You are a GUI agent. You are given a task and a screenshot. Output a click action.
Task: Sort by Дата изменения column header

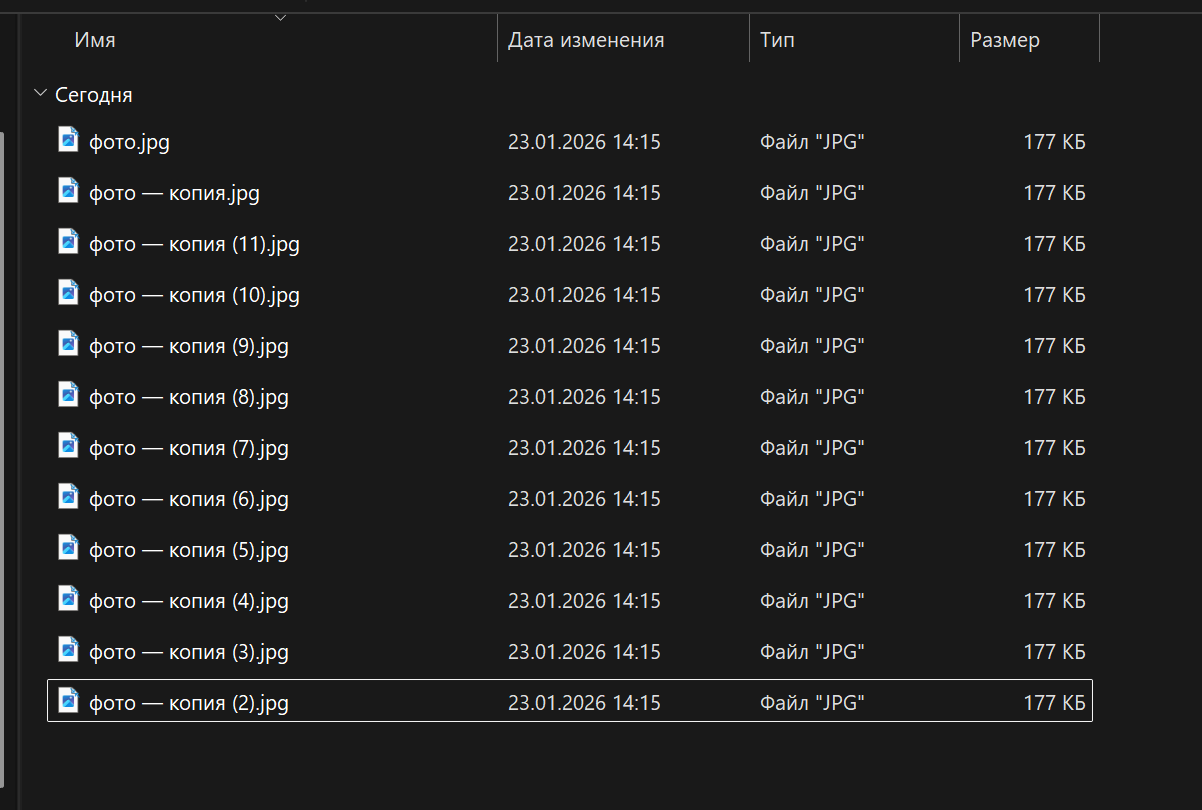(586, 40)
